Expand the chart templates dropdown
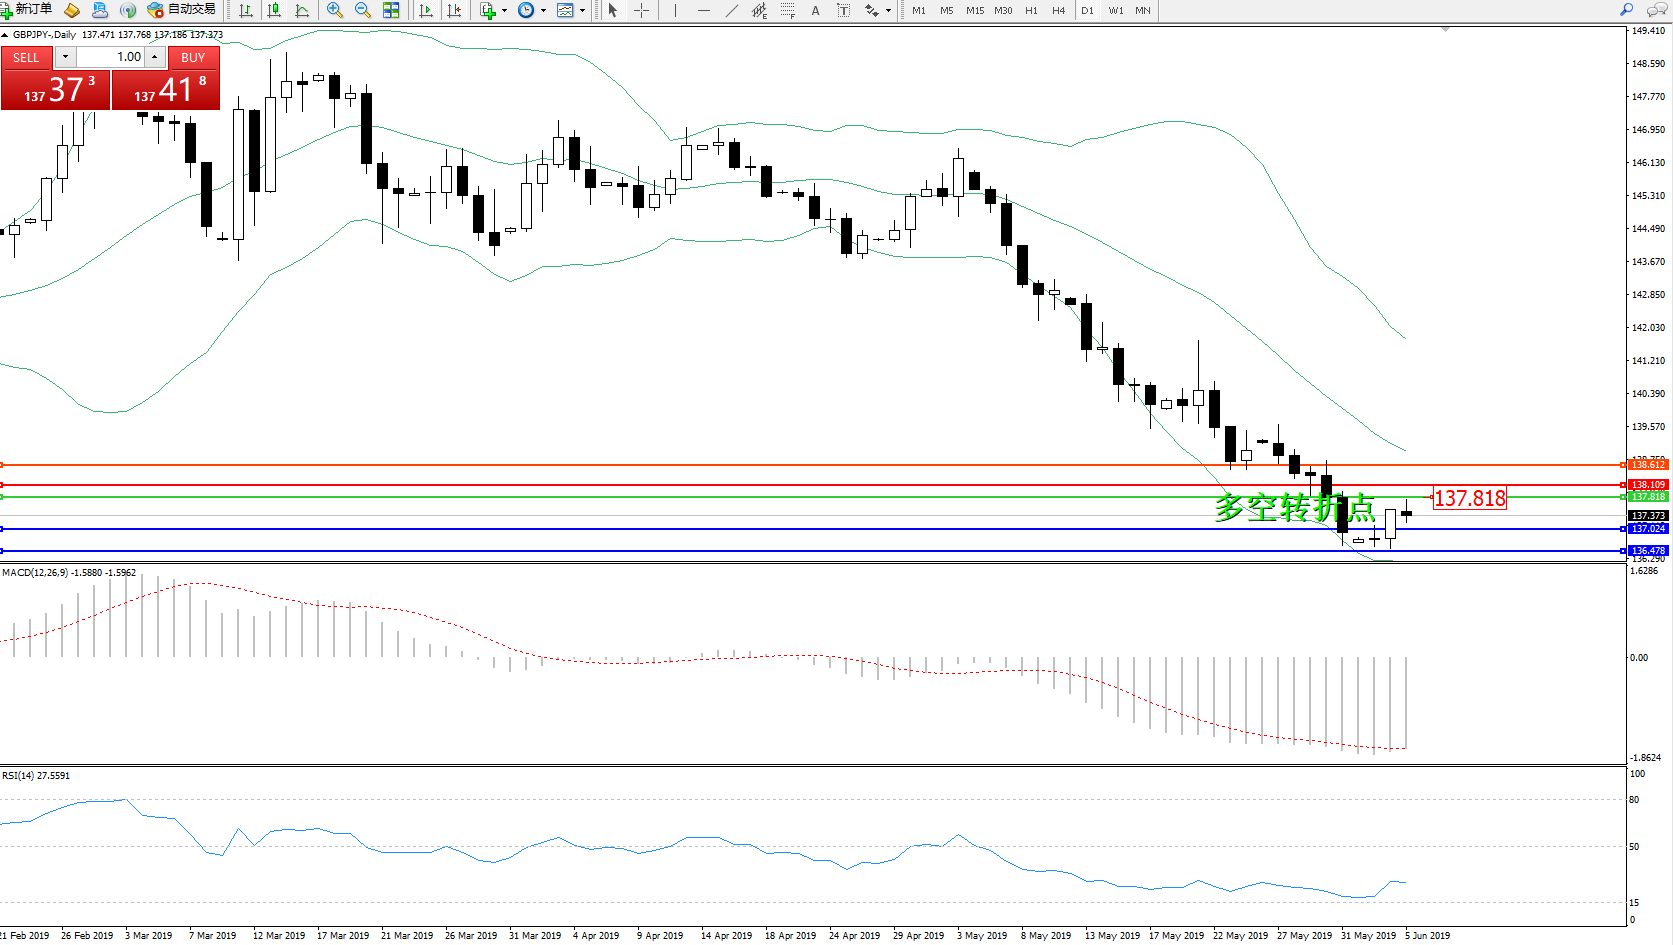 click(583, 10)
